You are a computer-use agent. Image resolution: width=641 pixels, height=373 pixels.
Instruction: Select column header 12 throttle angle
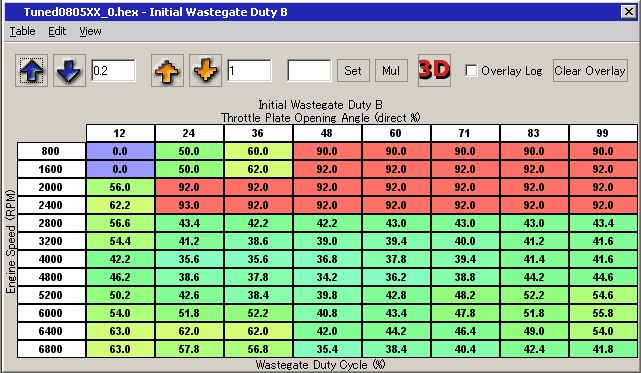pyautogui.click(x=120, y=133)
